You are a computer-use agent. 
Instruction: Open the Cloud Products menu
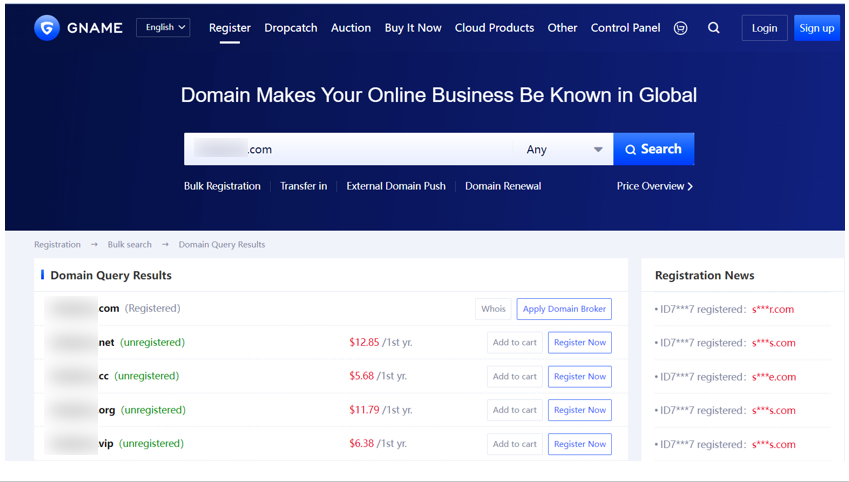(494, 28)
